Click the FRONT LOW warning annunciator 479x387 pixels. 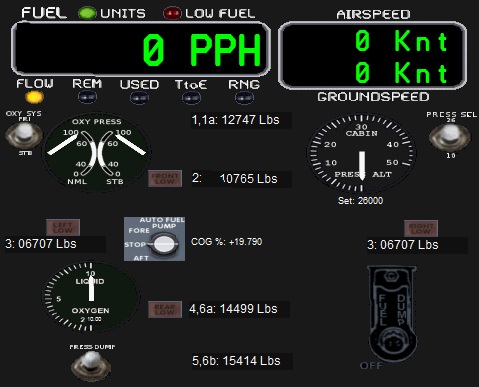click(x=165, y=178)
